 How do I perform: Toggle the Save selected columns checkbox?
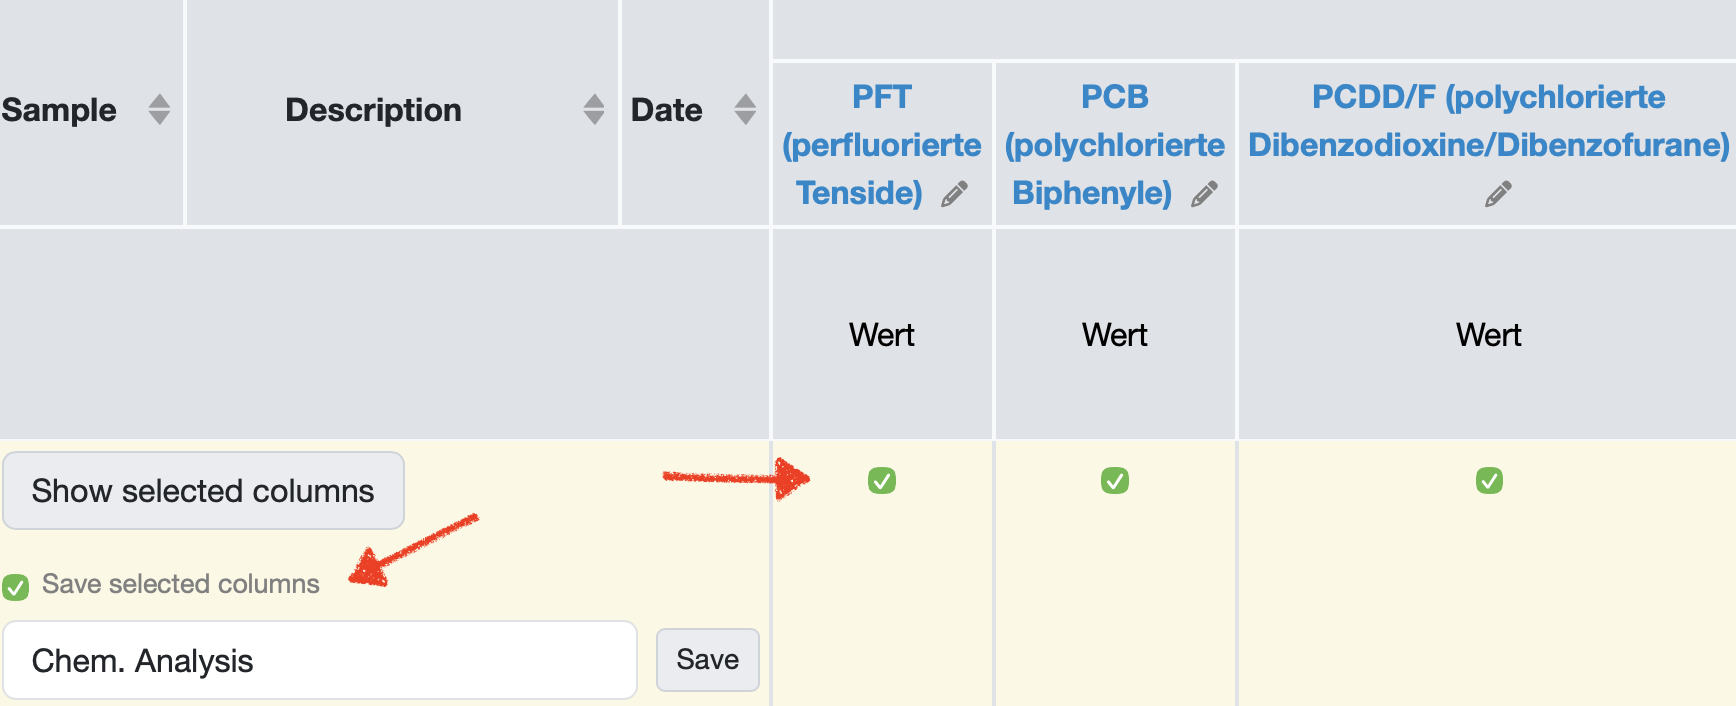pos(16,586)
